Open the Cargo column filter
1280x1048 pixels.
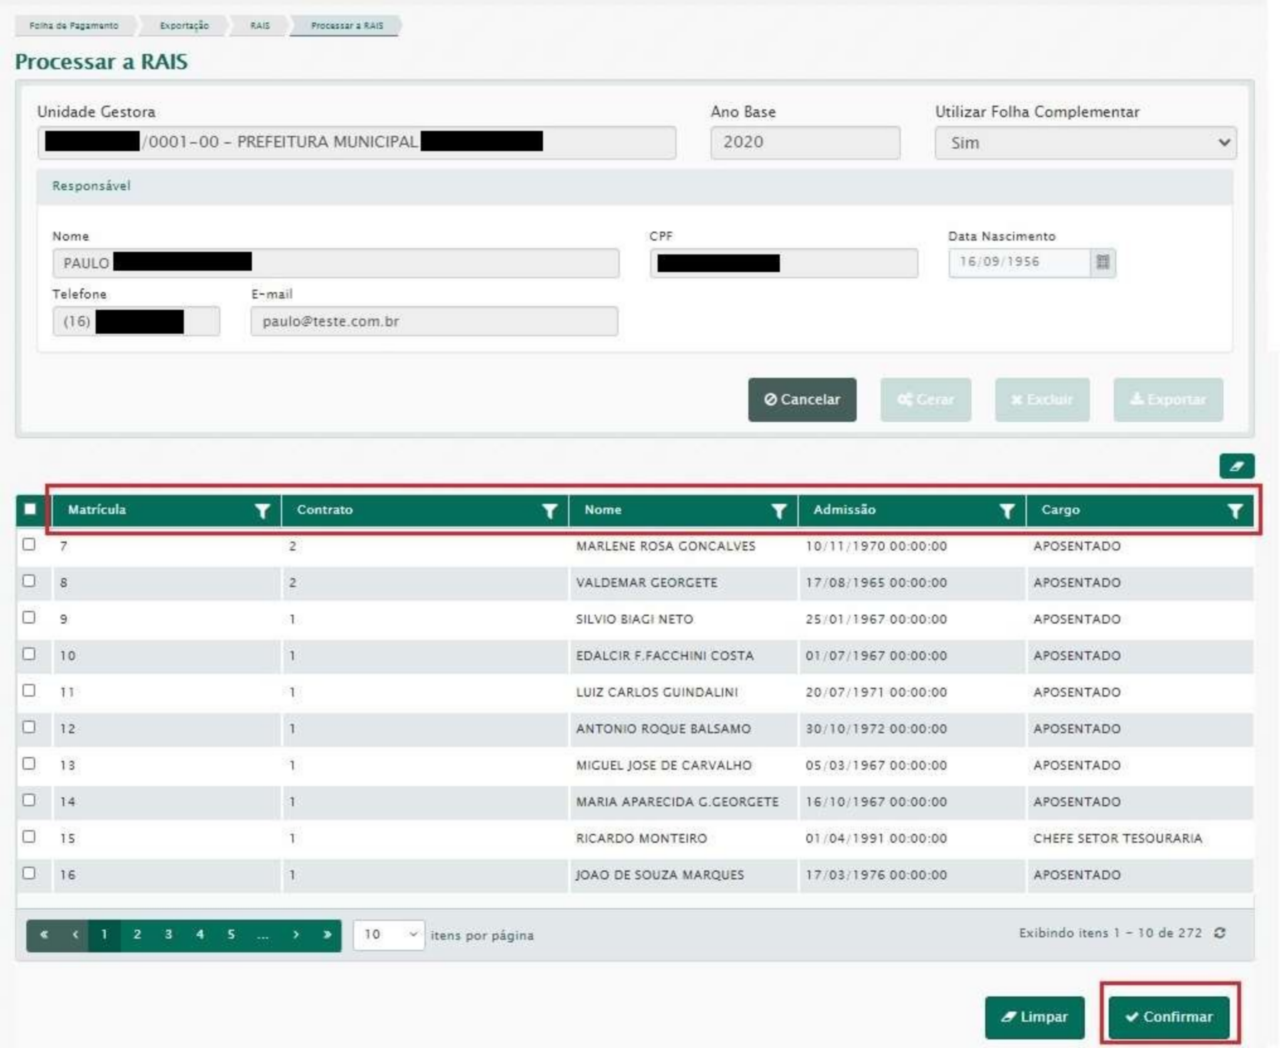pos(1235,511)
